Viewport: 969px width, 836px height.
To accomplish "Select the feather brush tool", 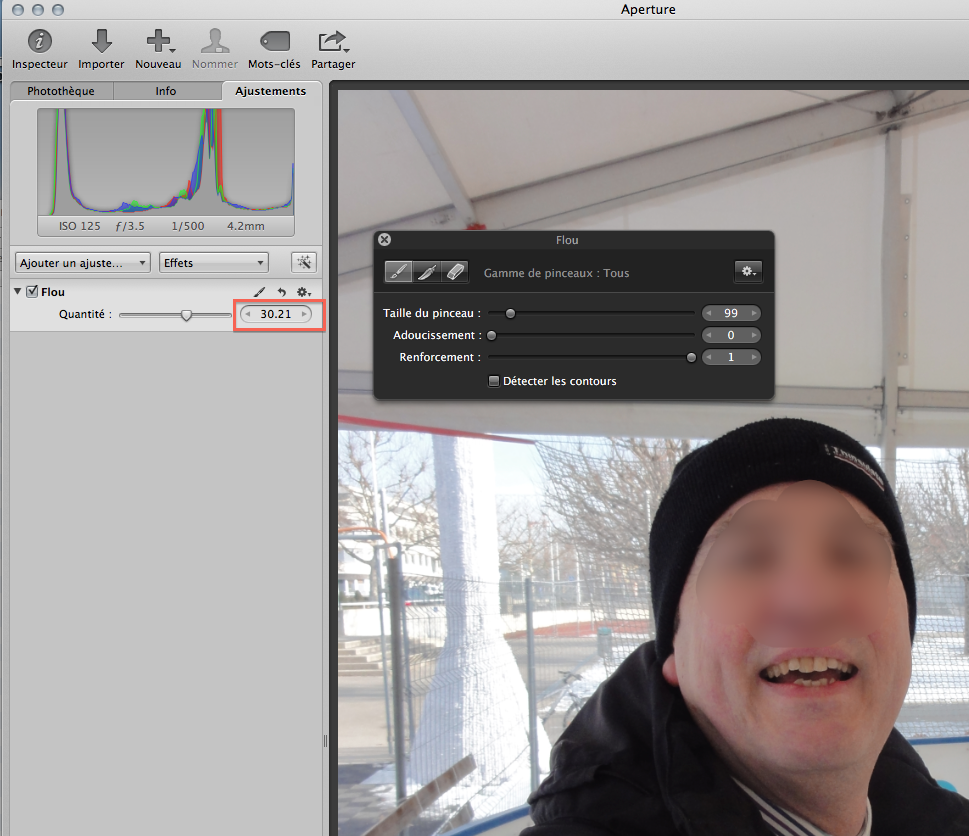I will [426, 271].
